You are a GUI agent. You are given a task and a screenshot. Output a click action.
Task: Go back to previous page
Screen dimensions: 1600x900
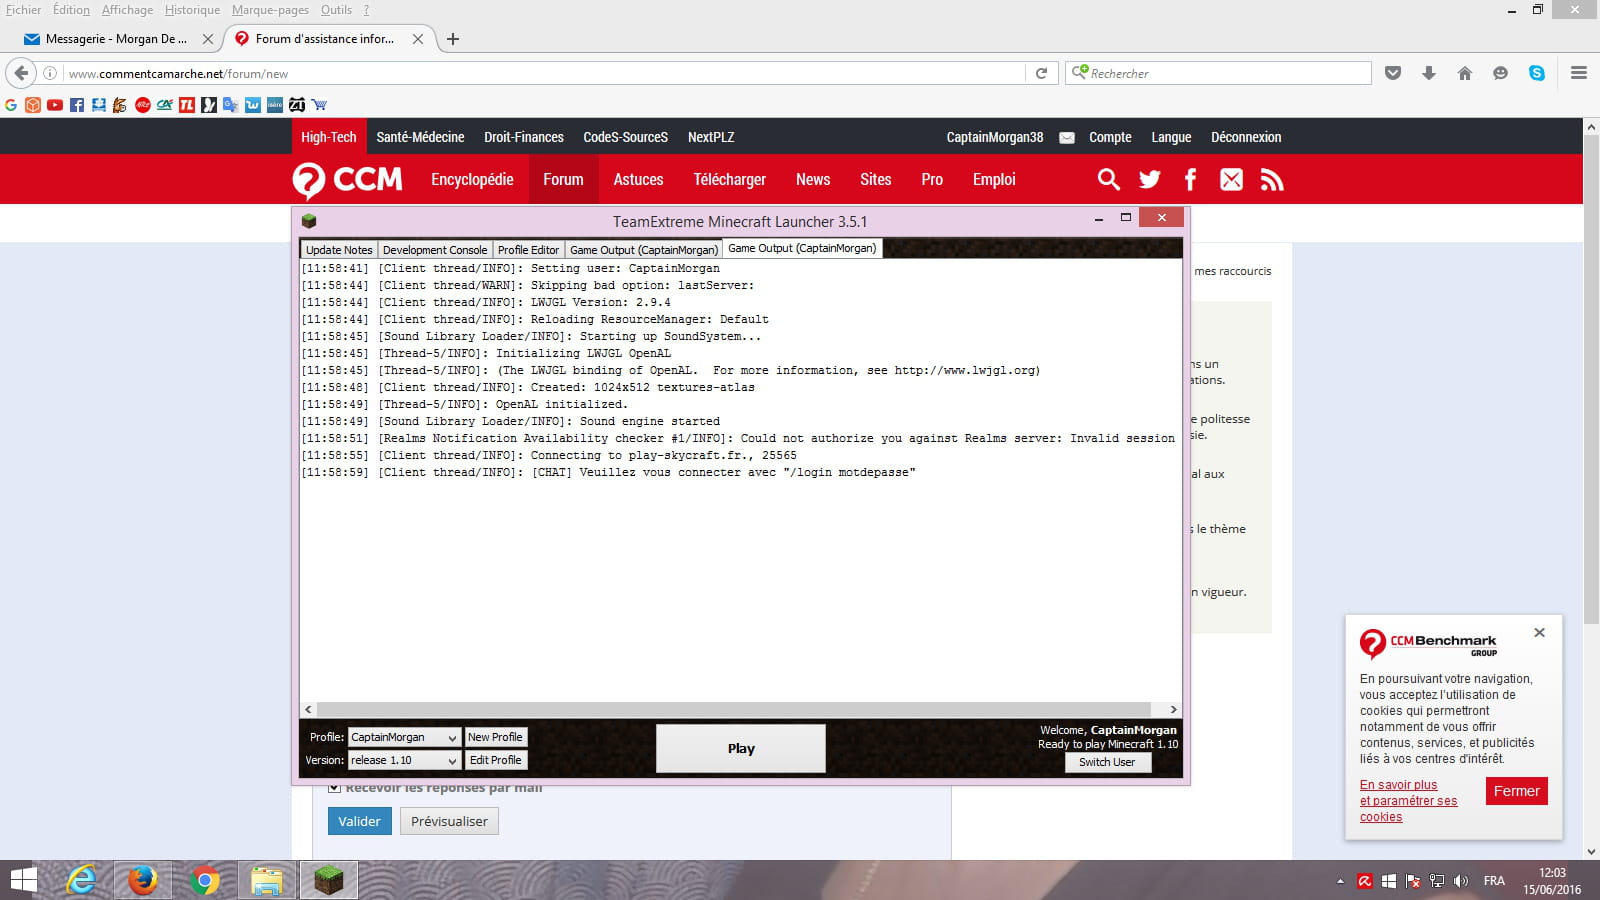[x=21, y=73]
